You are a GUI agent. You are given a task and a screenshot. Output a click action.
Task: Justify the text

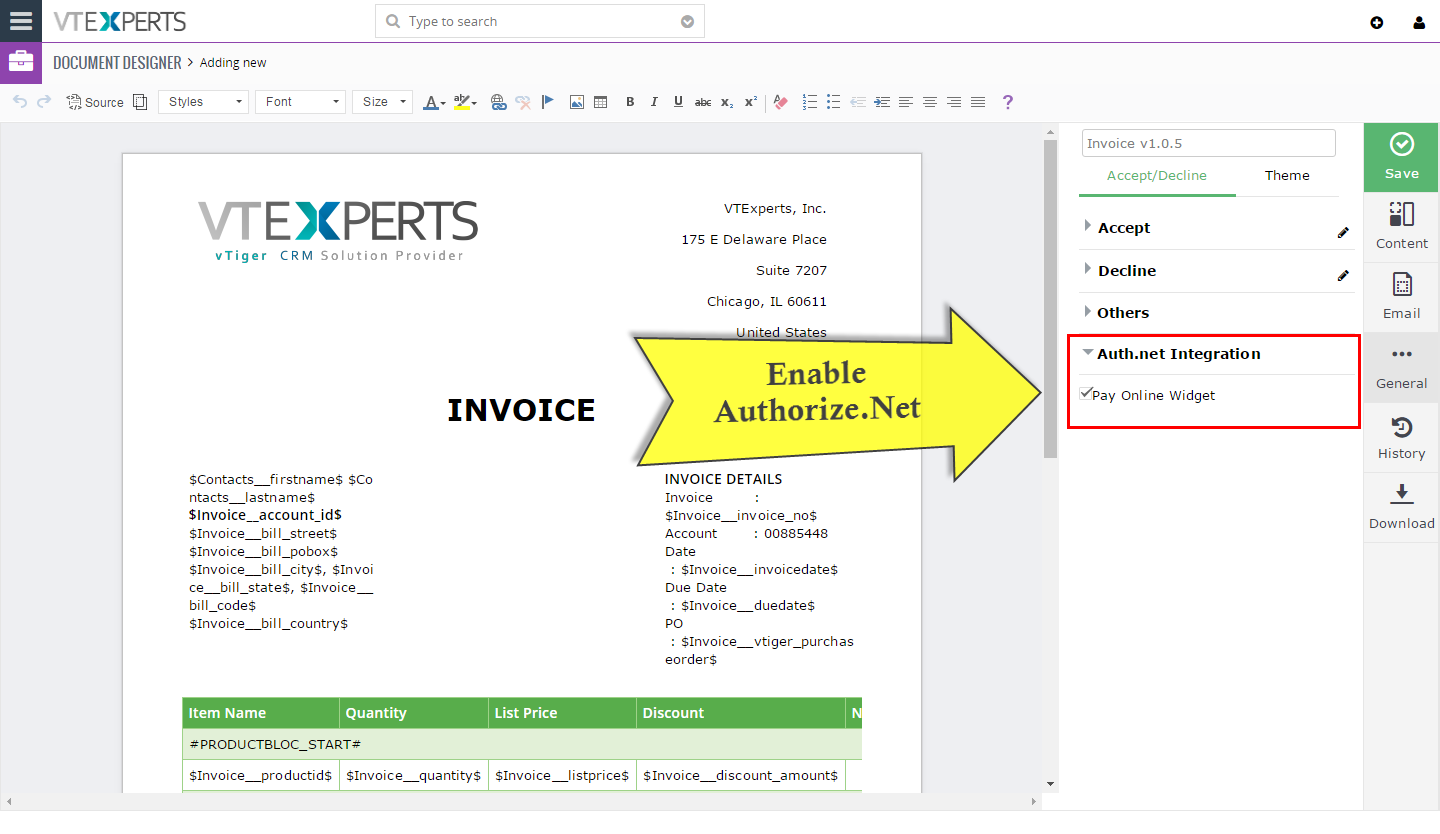[x=978, y=102]
